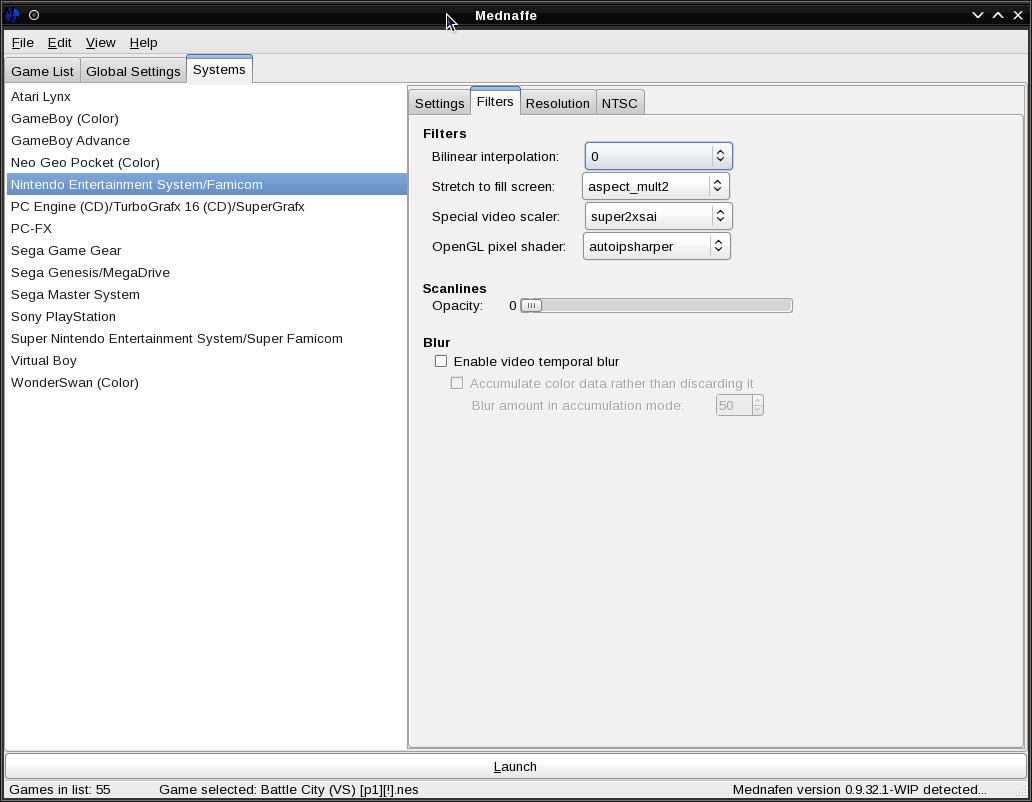The height and width of the screenshot is (802, 1032).
Task: Open the File menu
Action: point(22,43)
